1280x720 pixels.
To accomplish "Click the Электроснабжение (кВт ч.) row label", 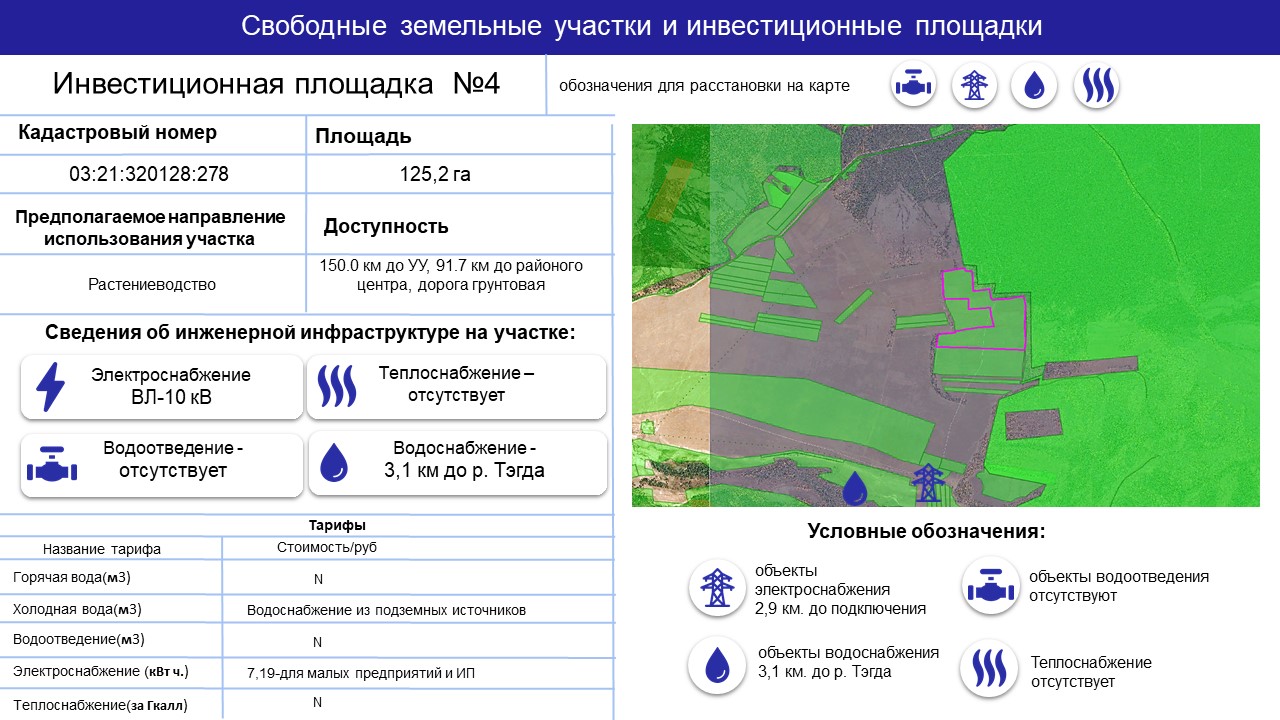I will pos(100,671).
